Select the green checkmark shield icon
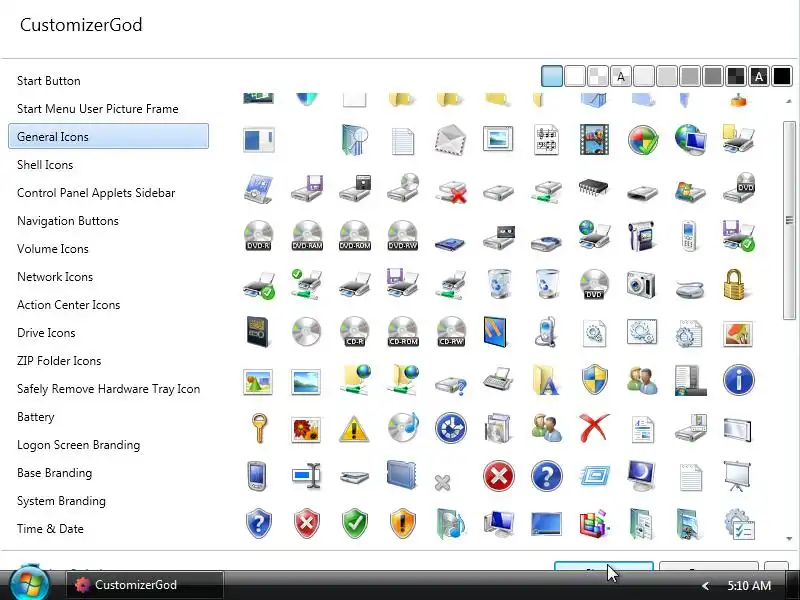Screen dimensions: 800x600 coord(355,523)
